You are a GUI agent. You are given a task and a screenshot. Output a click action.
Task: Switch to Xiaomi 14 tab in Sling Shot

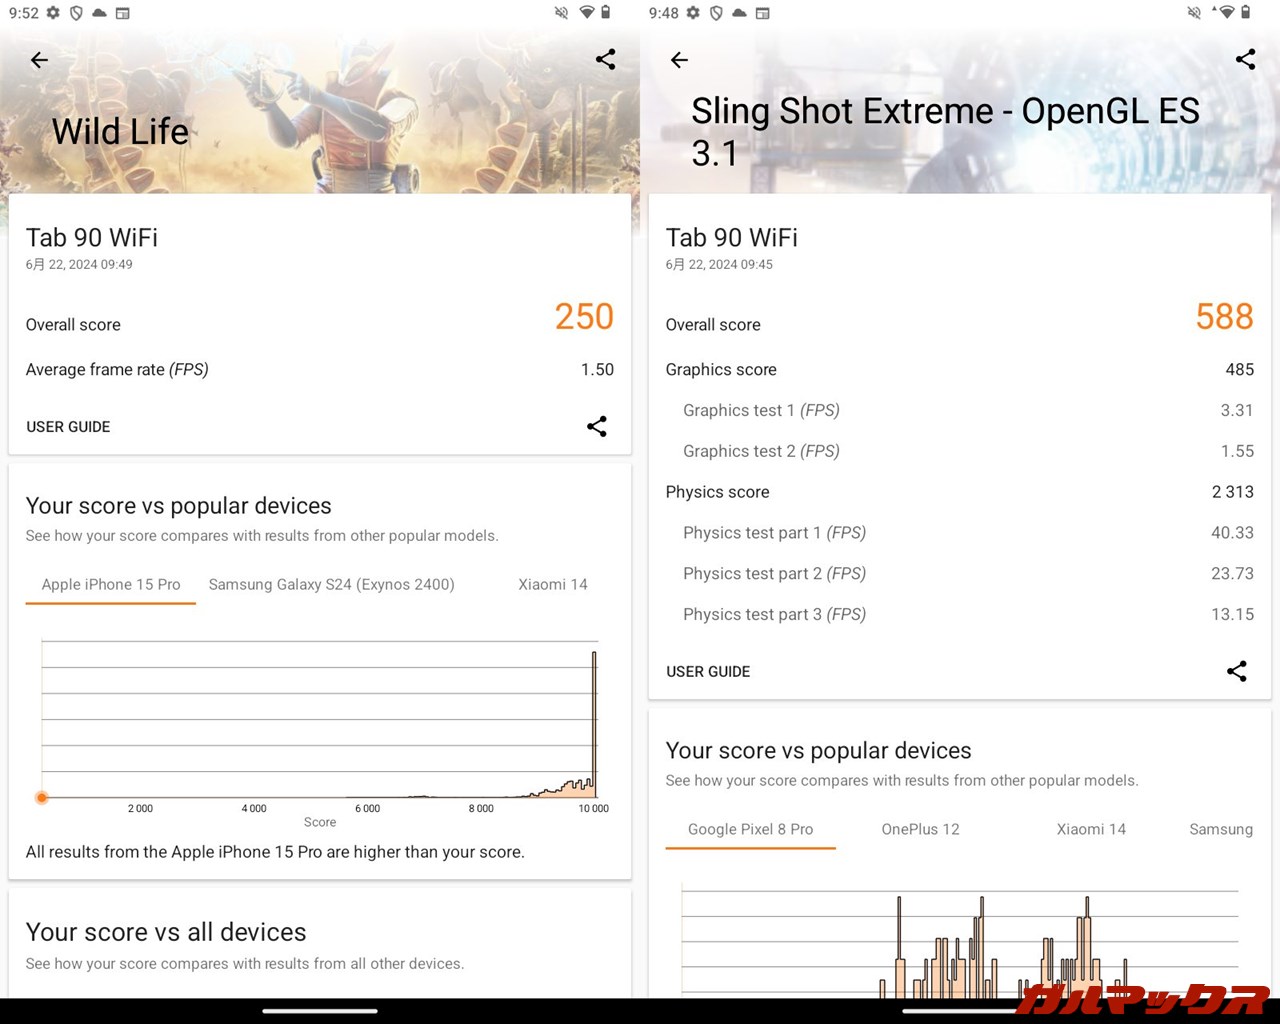pos(1091,829)
